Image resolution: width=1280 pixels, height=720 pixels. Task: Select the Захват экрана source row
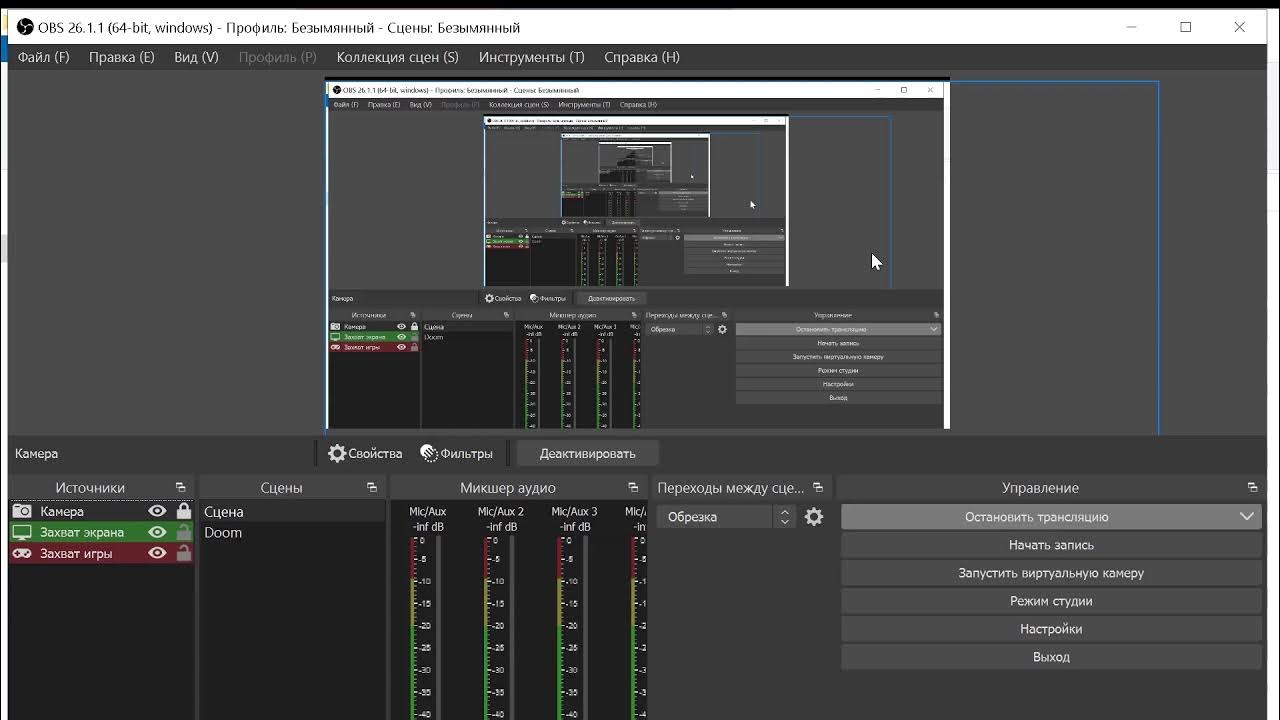(x=101, y=532)
